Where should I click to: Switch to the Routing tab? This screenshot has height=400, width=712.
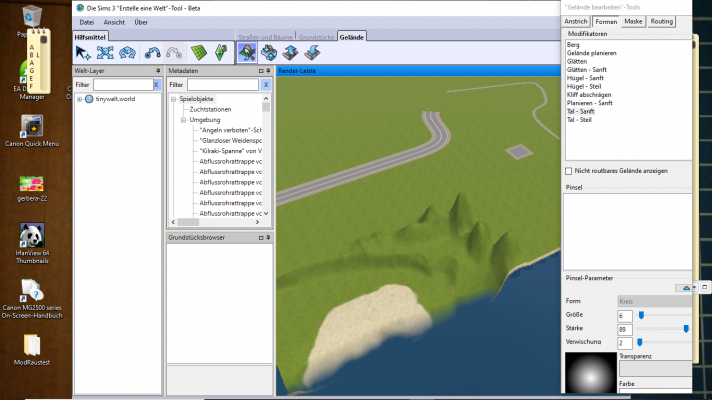point(662,21)
